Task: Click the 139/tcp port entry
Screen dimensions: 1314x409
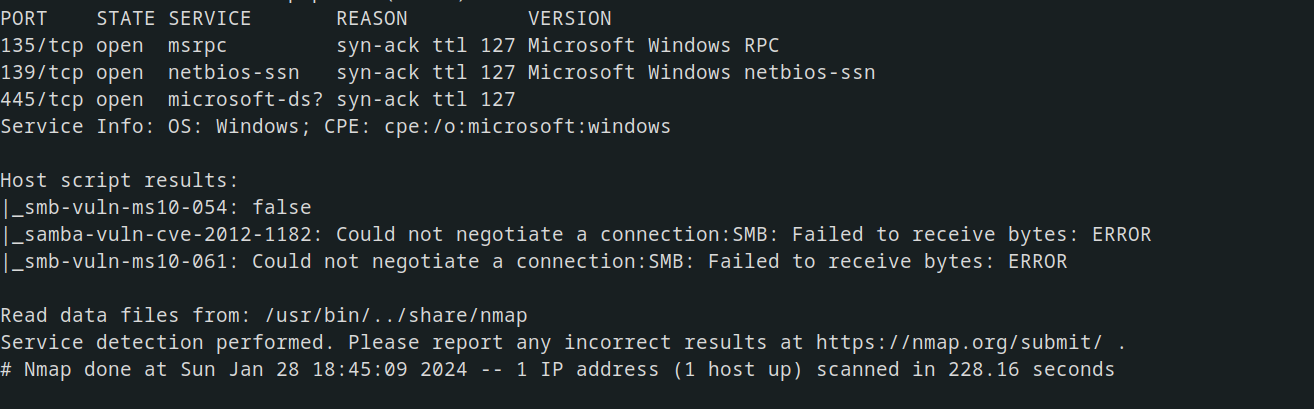Action: [x=42, y=72]
